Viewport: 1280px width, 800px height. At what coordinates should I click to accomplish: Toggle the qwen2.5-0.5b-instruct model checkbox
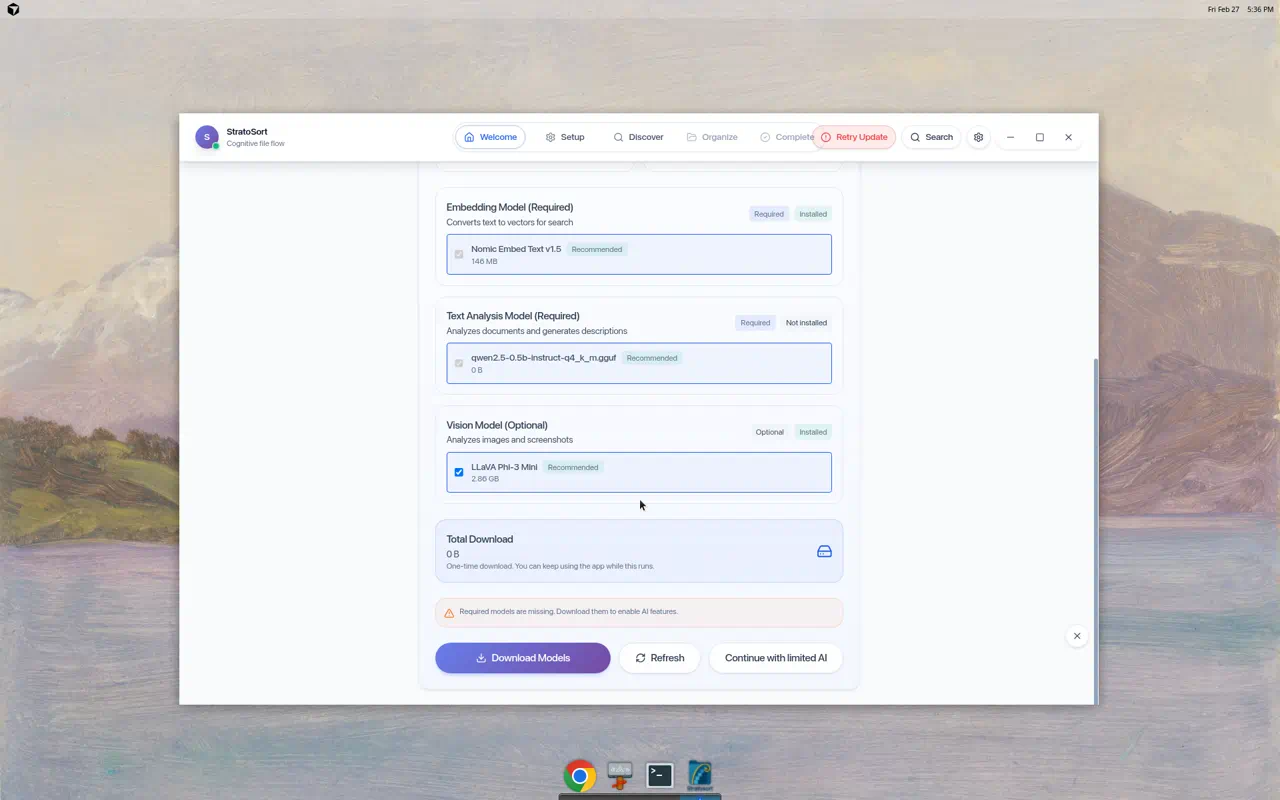[459, 363]
